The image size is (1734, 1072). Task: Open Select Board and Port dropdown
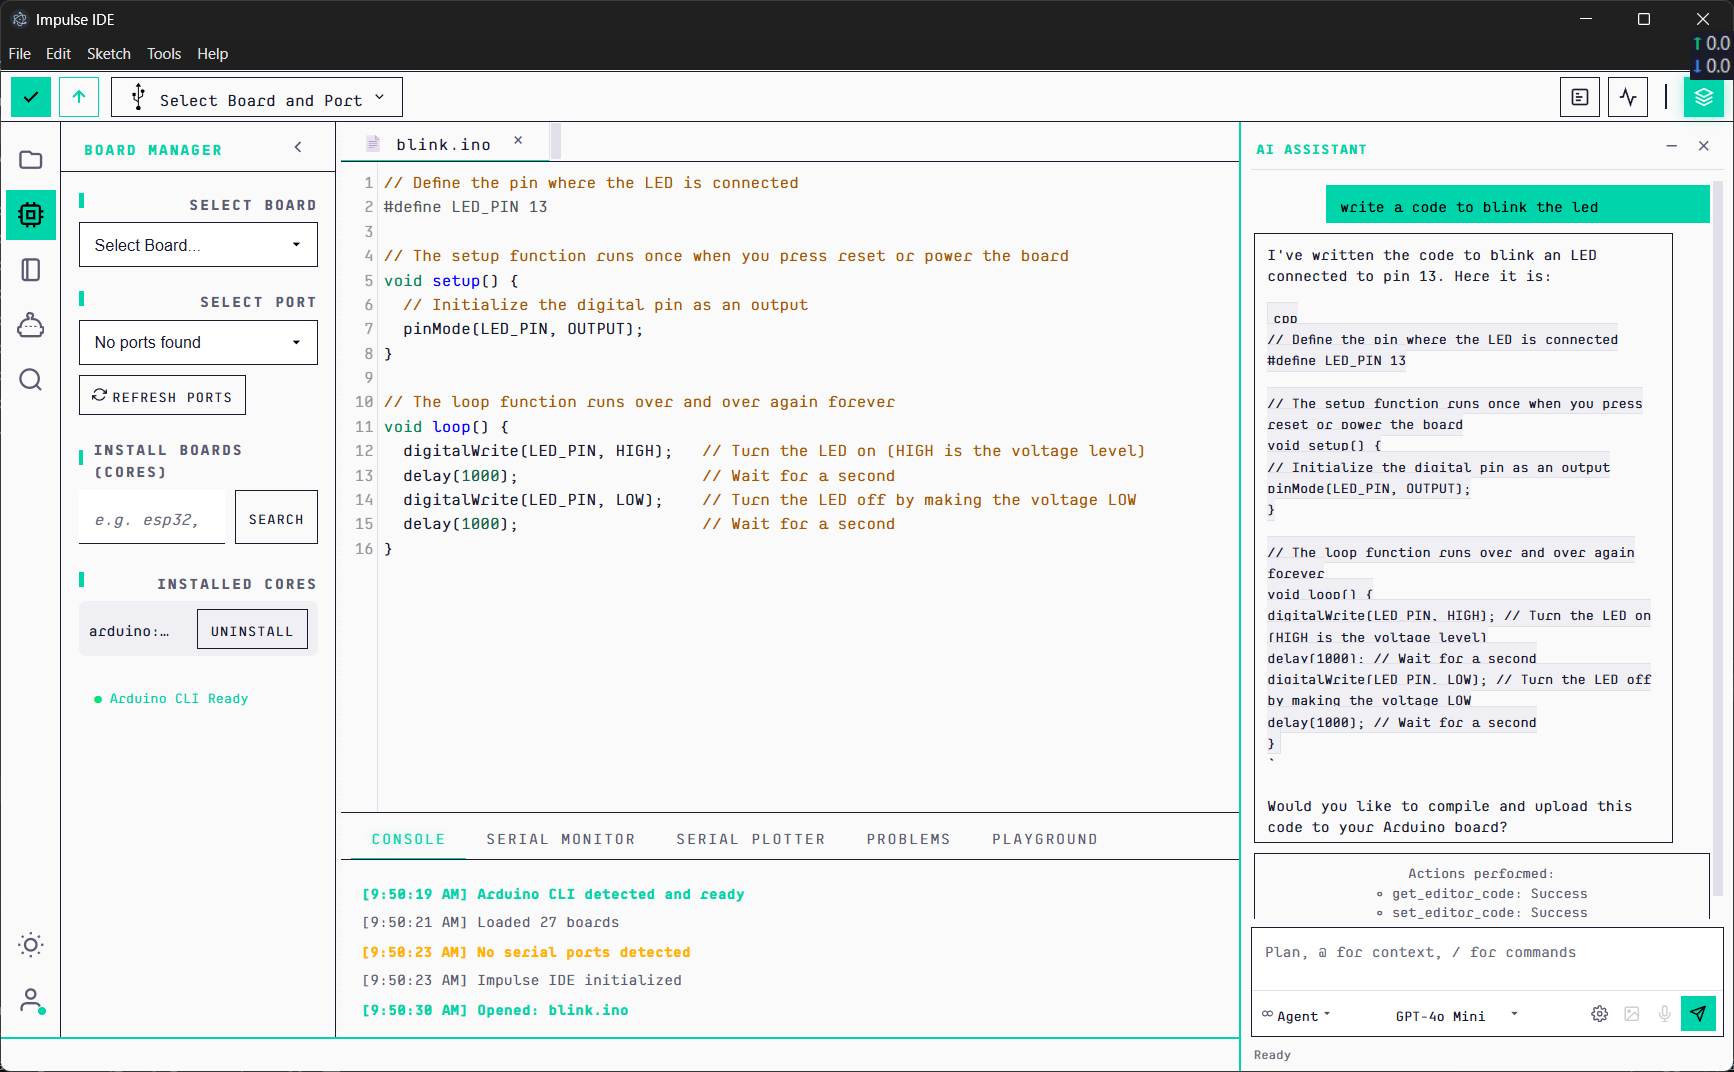(257, 97)
